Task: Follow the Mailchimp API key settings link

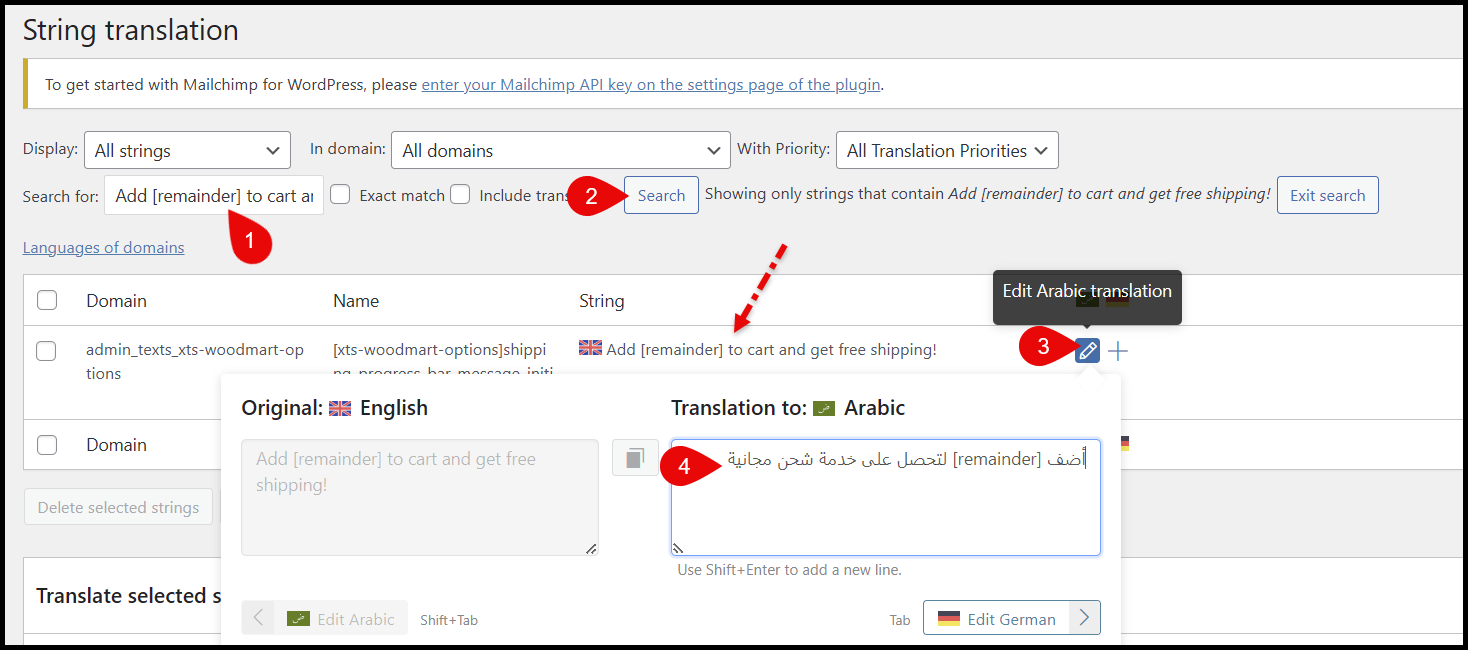Action: tap(650, 84)
